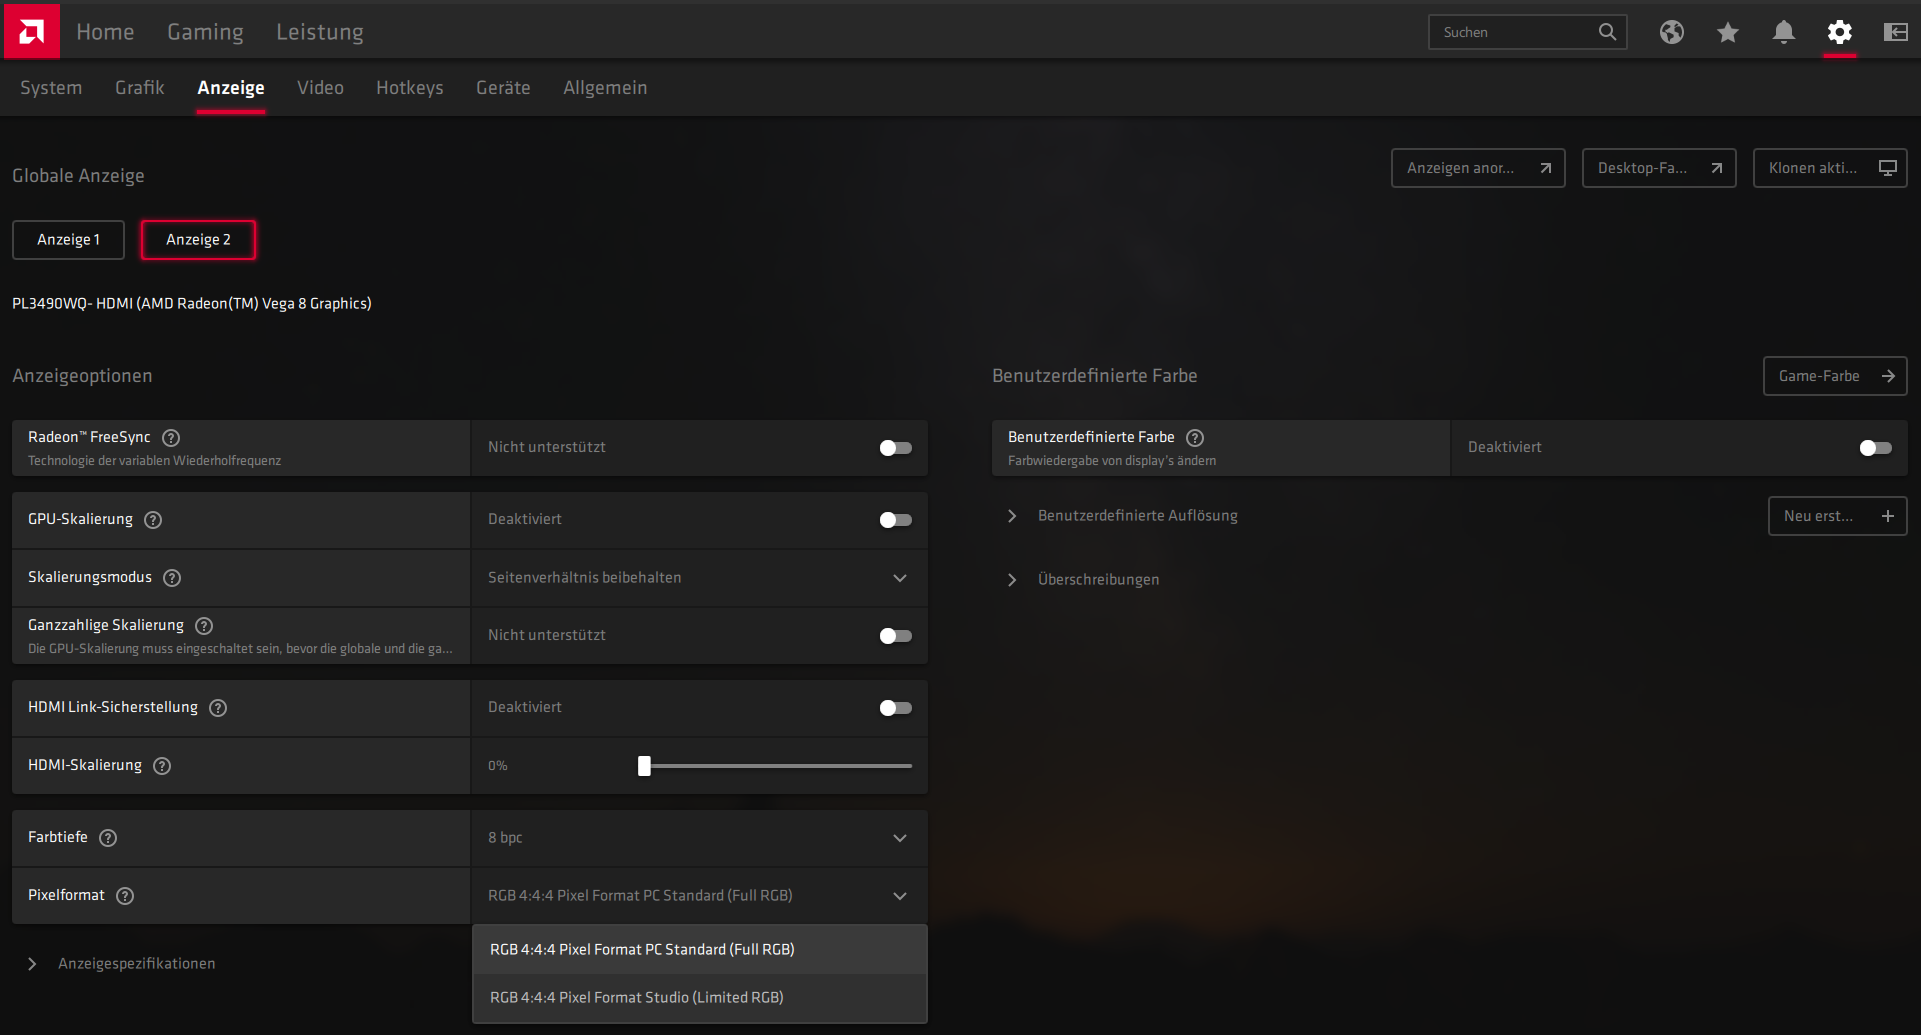Screen dimensions: 1921x1035
Task: Toggle the sidebar panel icon
Action: [x=1895, y=32]
